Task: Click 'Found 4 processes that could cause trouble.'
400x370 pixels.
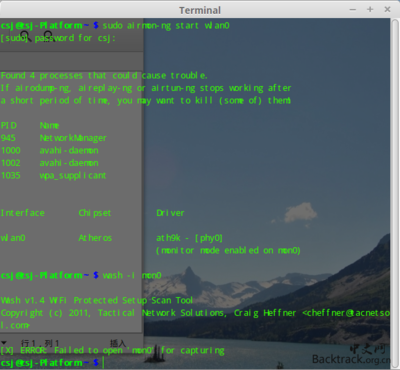Action: 104,76
